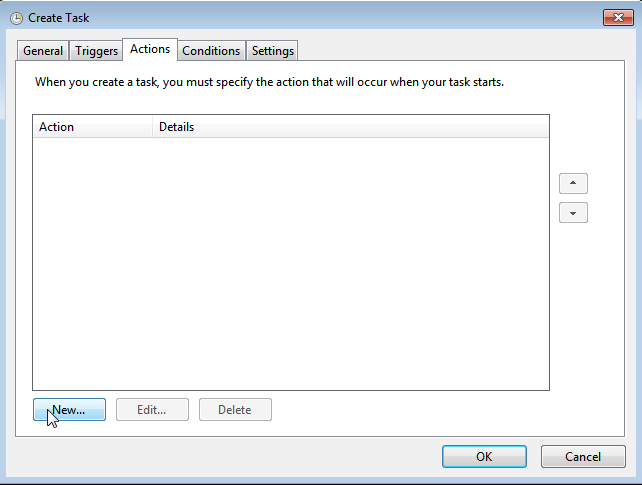The image size is (642, 485).
Task: Open the Triggers tab
Action: pyautogui.click(x=96, y=51)
